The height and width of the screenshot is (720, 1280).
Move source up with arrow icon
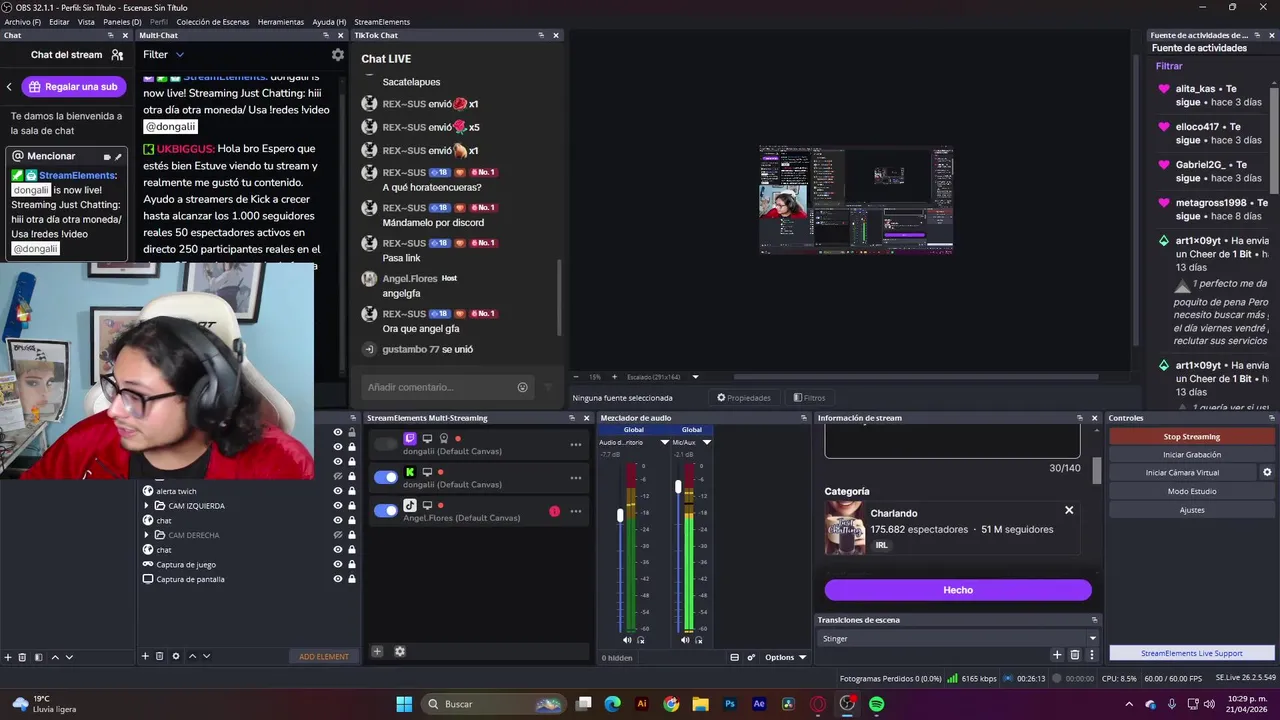tap(192, 656)
